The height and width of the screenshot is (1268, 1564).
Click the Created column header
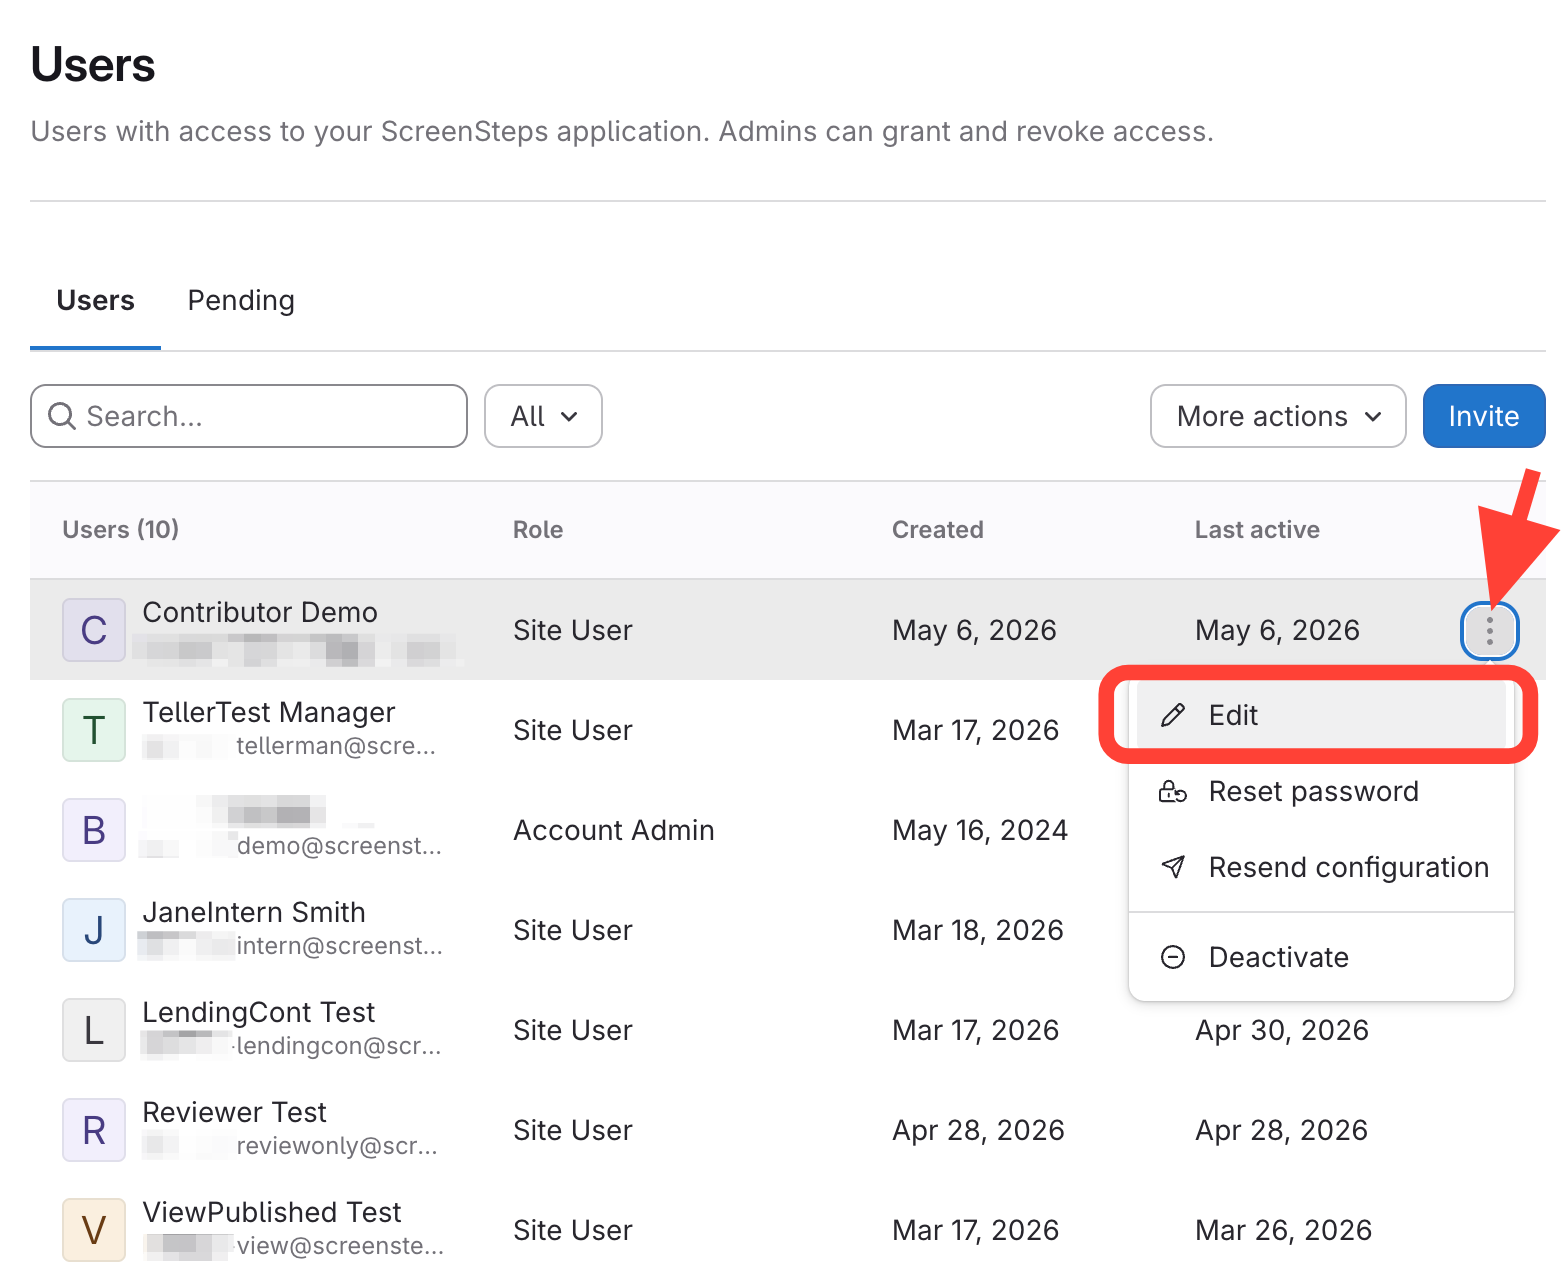(x=938, y=530)
